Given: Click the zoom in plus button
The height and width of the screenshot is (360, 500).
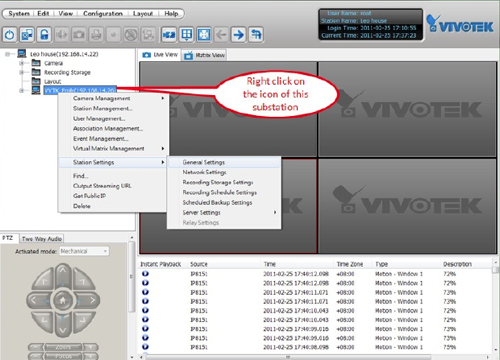Looking at the screenshot, I should [91, 347].
